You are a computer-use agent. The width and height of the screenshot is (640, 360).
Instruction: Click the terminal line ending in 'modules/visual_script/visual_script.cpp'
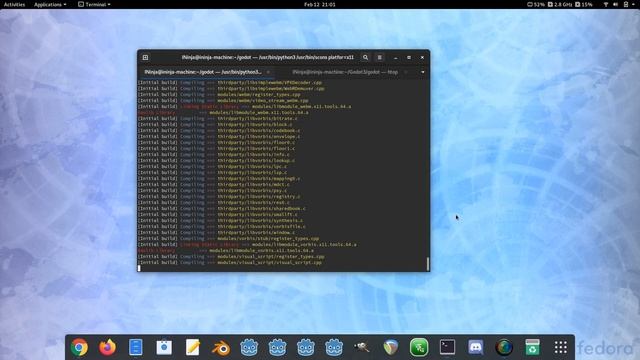230,262
